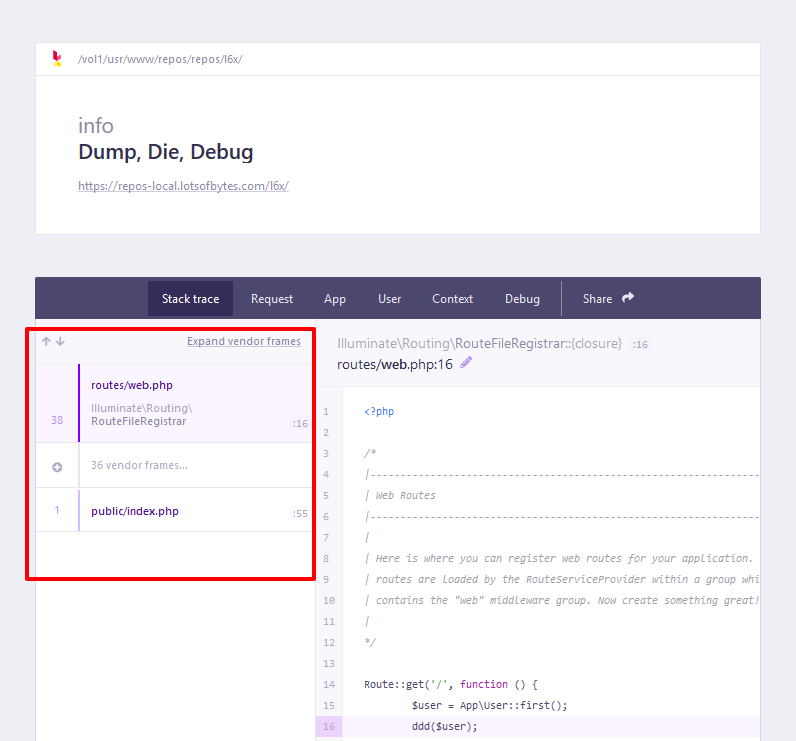This screenshot has height=741, width=796.
Task: Switch to the Stack trace tab
Action: click(x=190, y=299)
